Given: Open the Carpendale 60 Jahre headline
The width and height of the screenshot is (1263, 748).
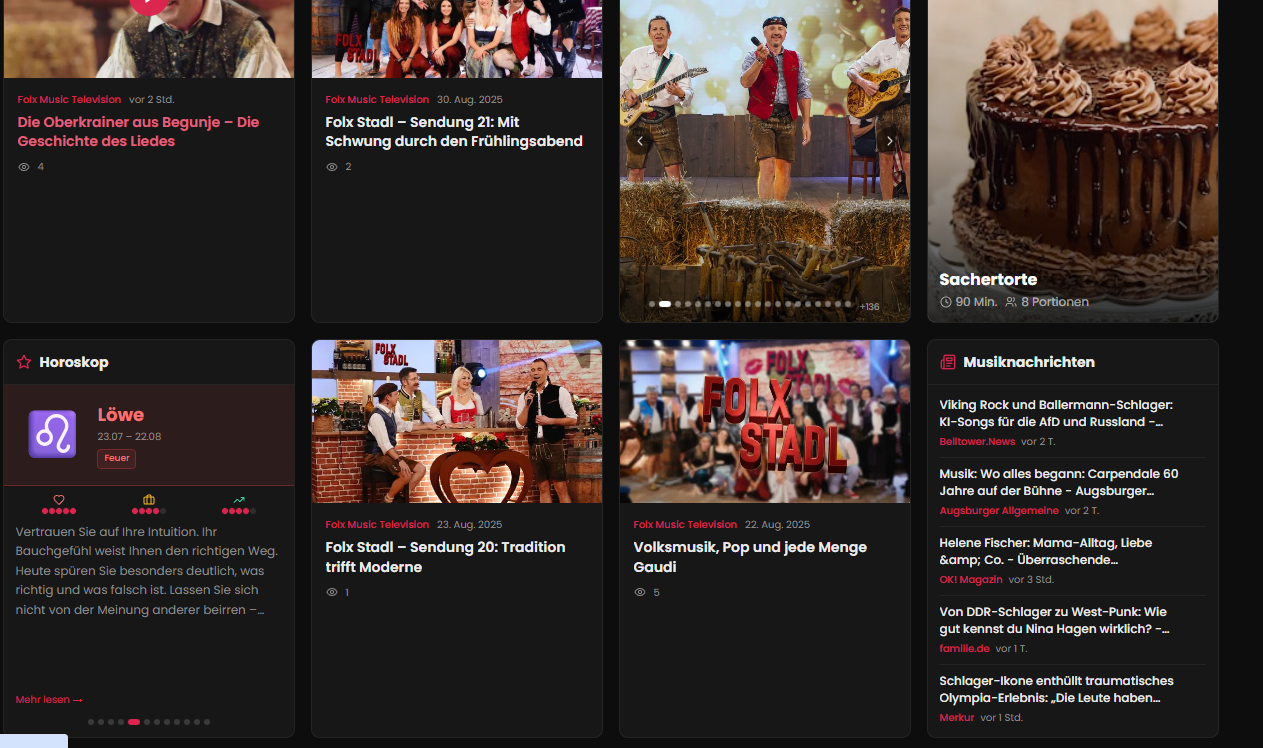Looking at the screenshot, I should (x=1059, y=482).
